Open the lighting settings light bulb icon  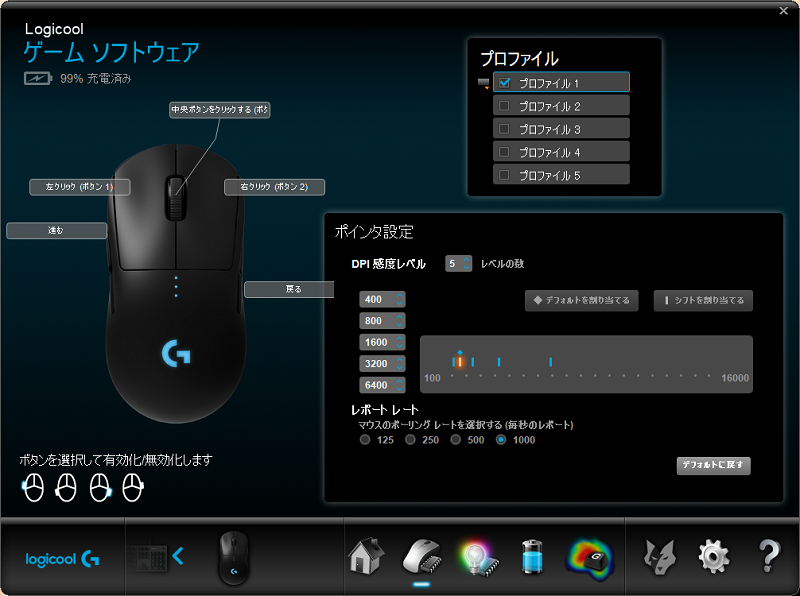(478, 558)
